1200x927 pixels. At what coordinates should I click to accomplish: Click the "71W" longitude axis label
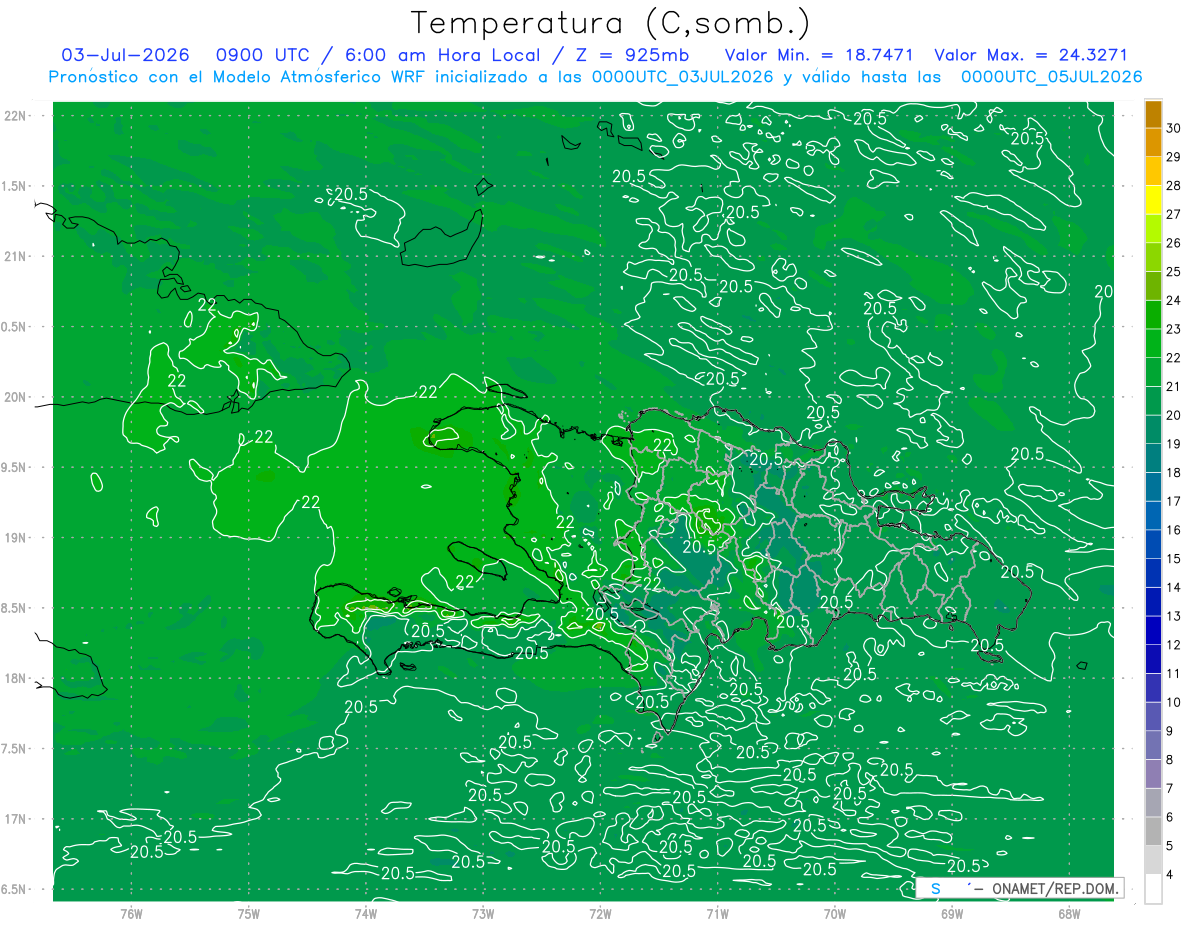(717, 913)
